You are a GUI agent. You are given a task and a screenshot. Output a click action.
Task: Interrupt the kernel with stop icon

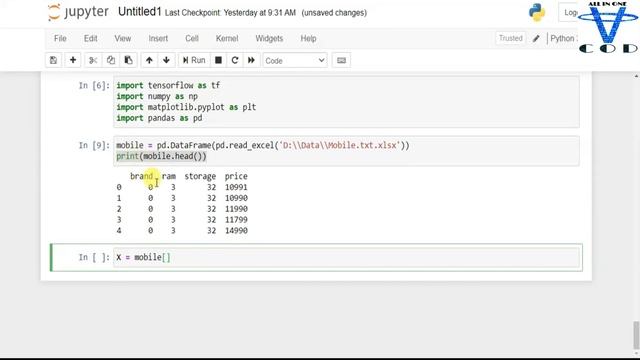(x=218, y=60)
